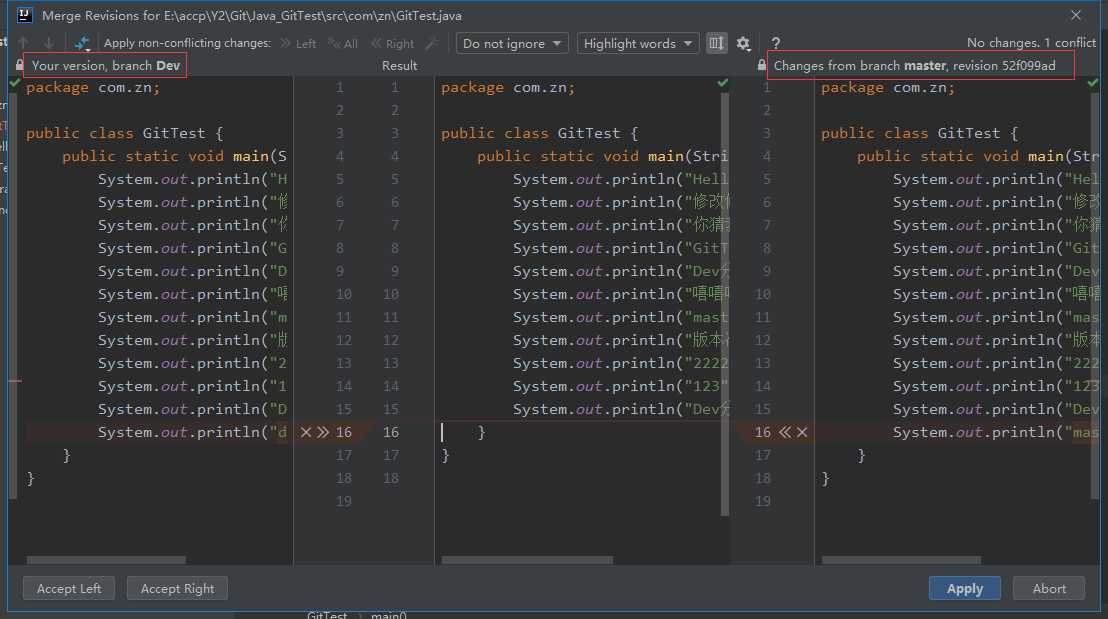Click lock icon beside Changes from branch master
The image size is (1108, 619).
pyautogui.click(x=761, y=65)
